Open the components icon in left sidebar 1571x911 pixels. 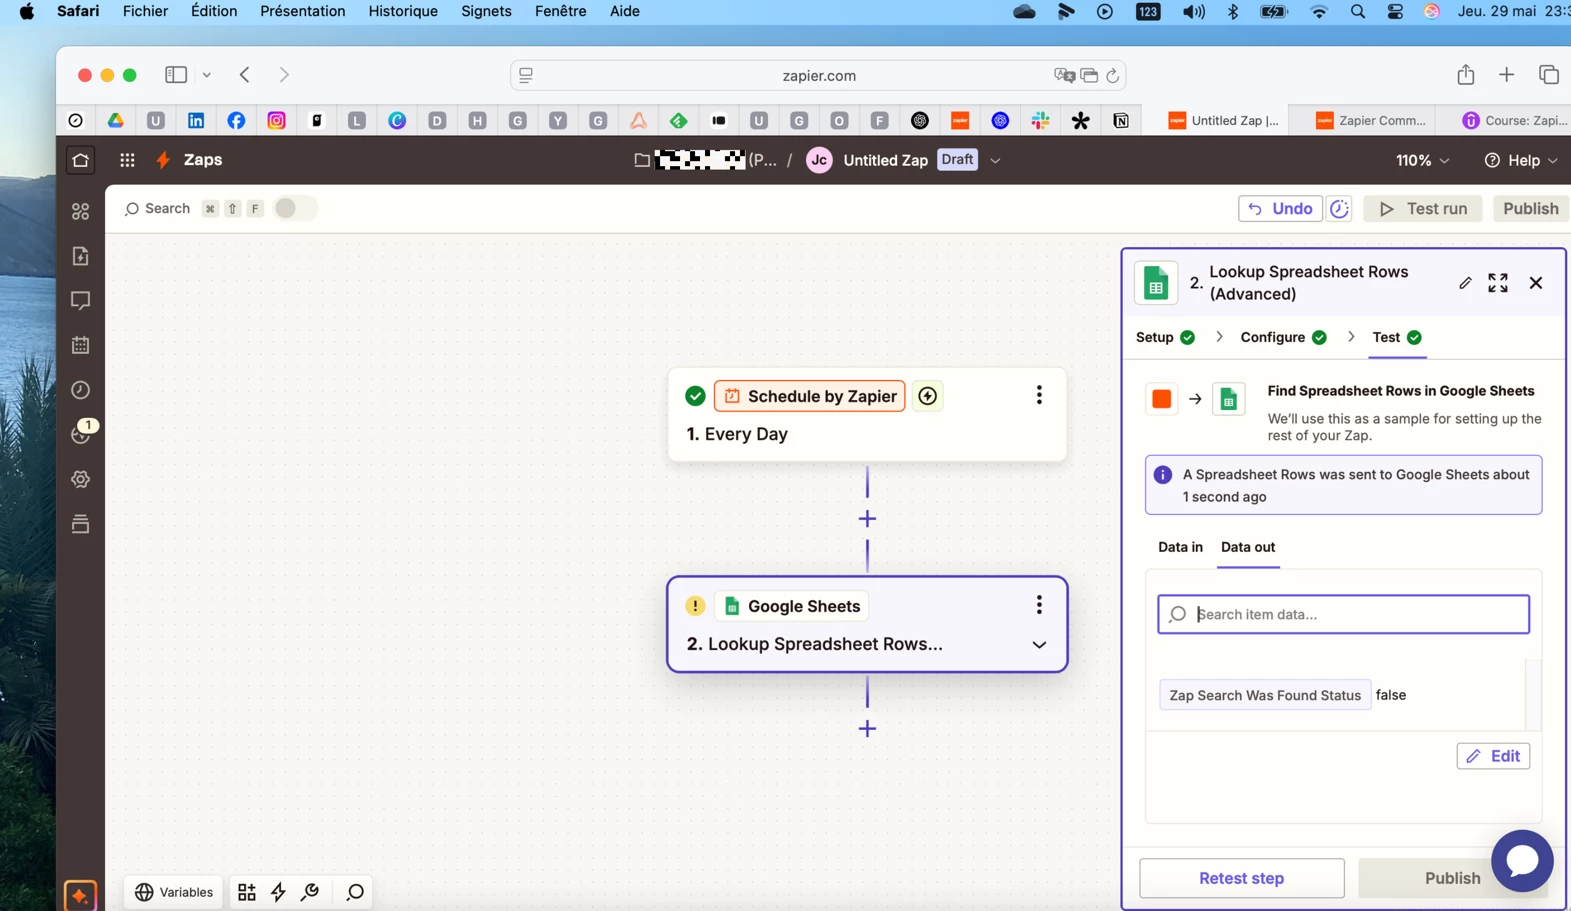click(81, 211)
